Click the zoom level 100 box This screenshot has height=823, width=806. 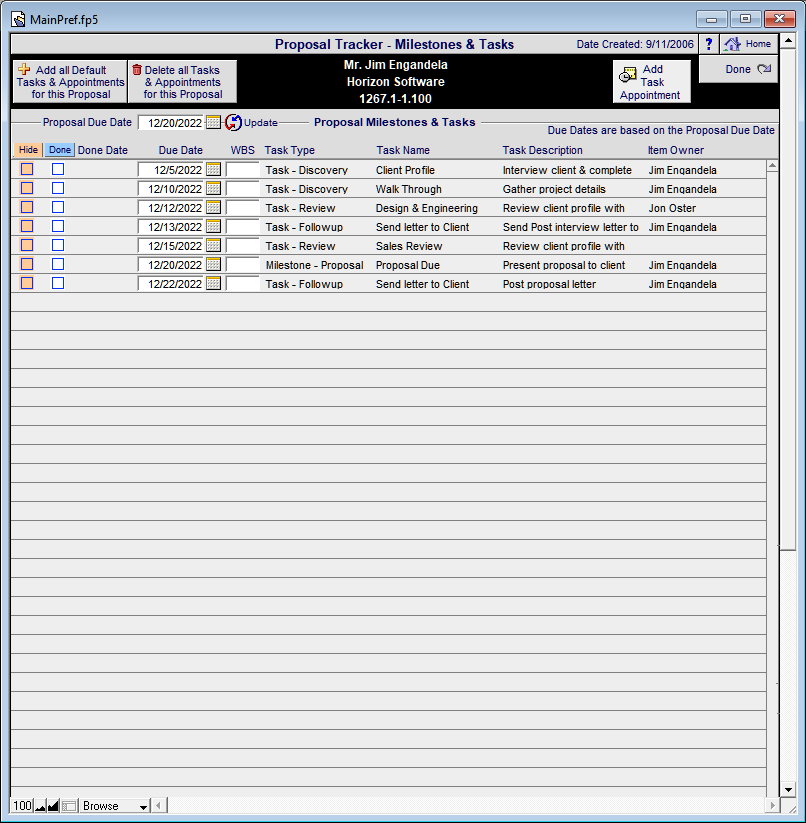[23, 806]
